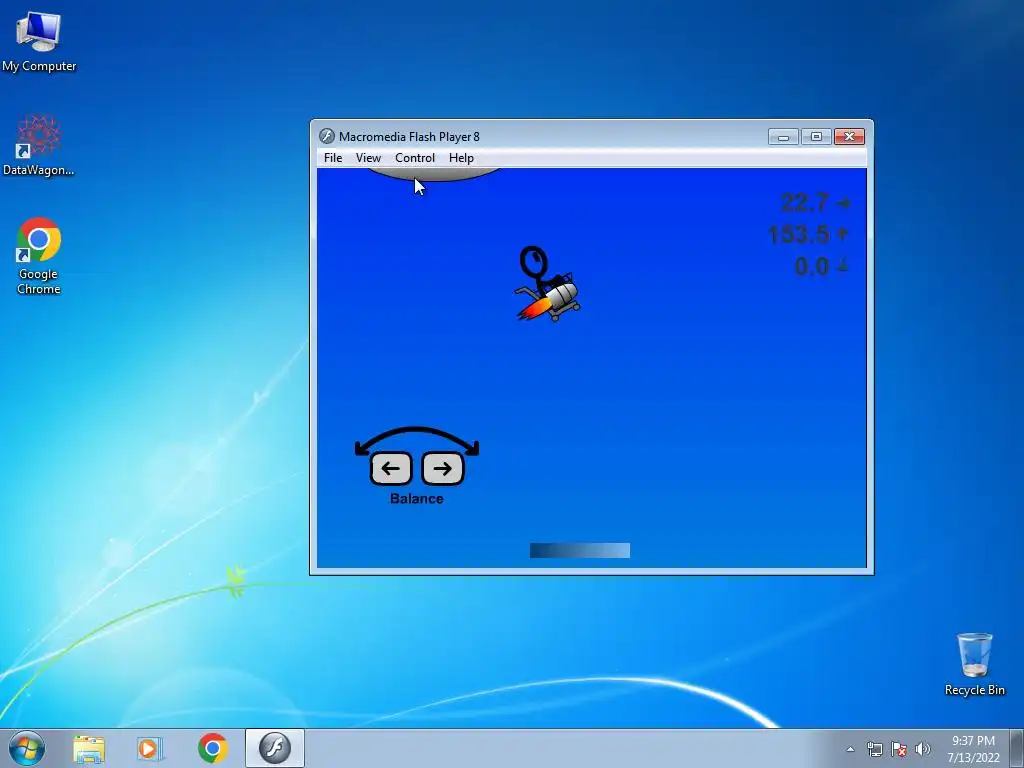Click the volume speaker tray icon

[x=922, y=749]
